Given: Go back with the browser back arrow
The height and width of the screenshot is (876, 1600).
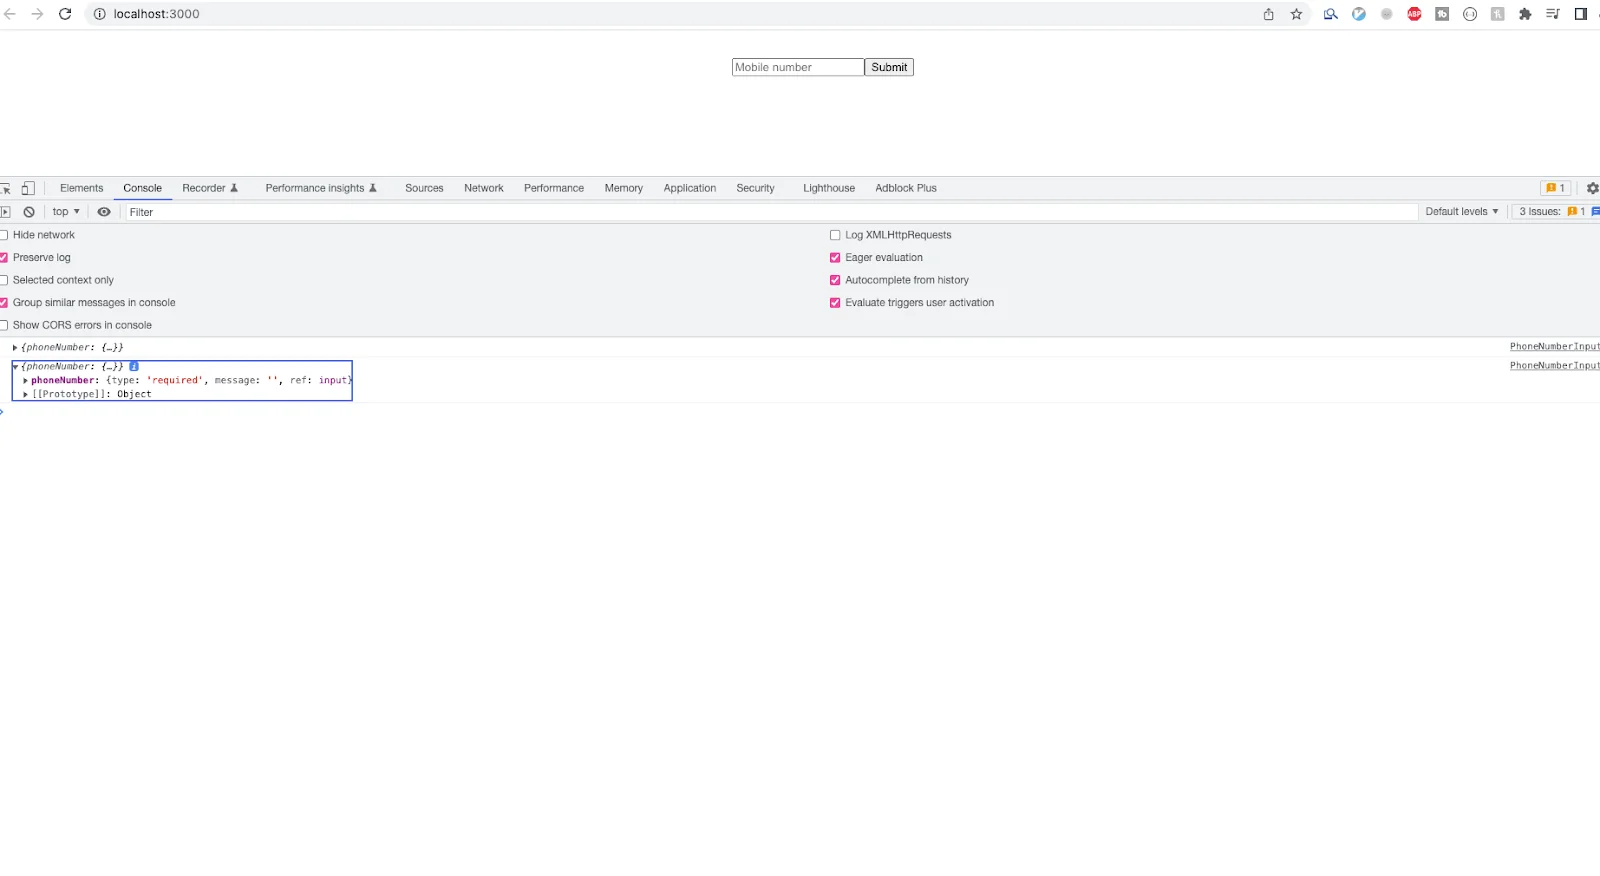Looking at the screenshot, I should 10,14.
